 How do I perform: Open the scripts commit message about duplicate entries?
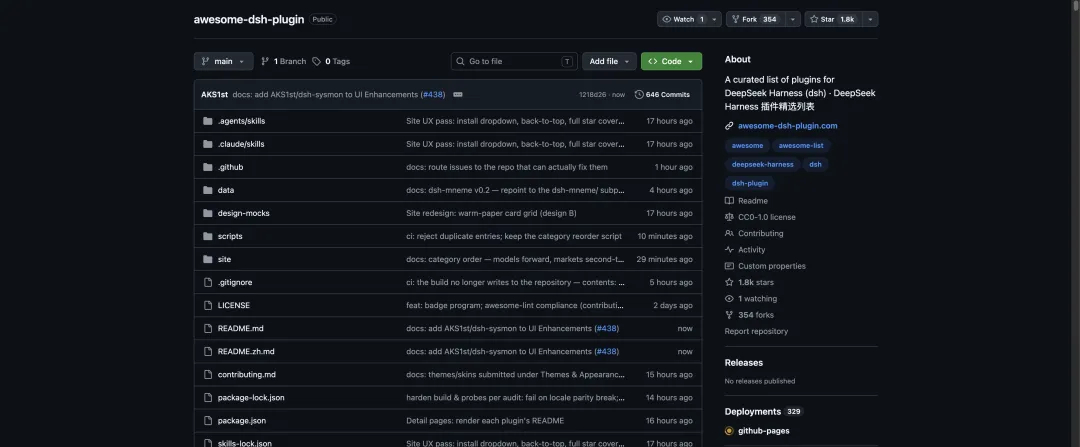click(x=514, y=236)
